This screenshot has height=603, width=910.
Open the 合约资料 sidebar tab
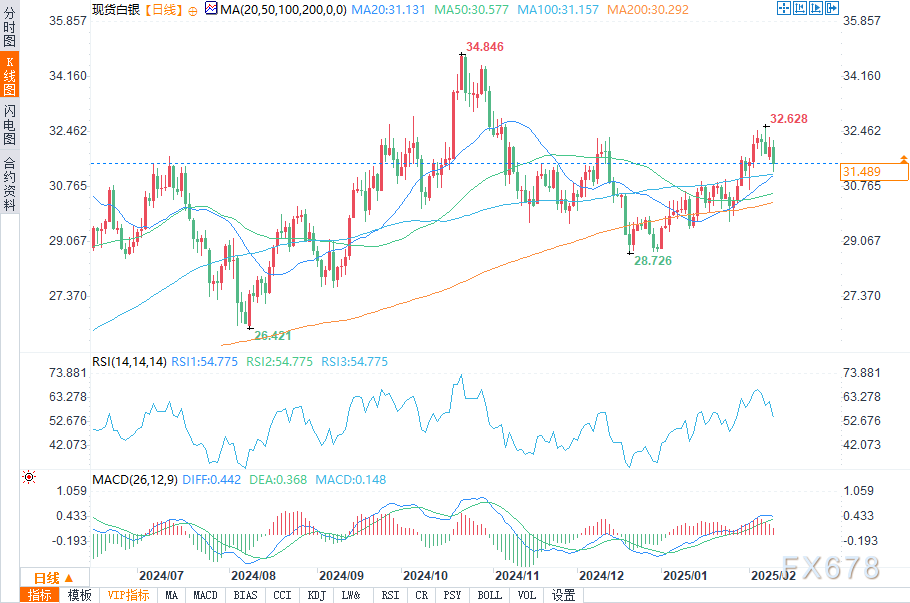9,184
